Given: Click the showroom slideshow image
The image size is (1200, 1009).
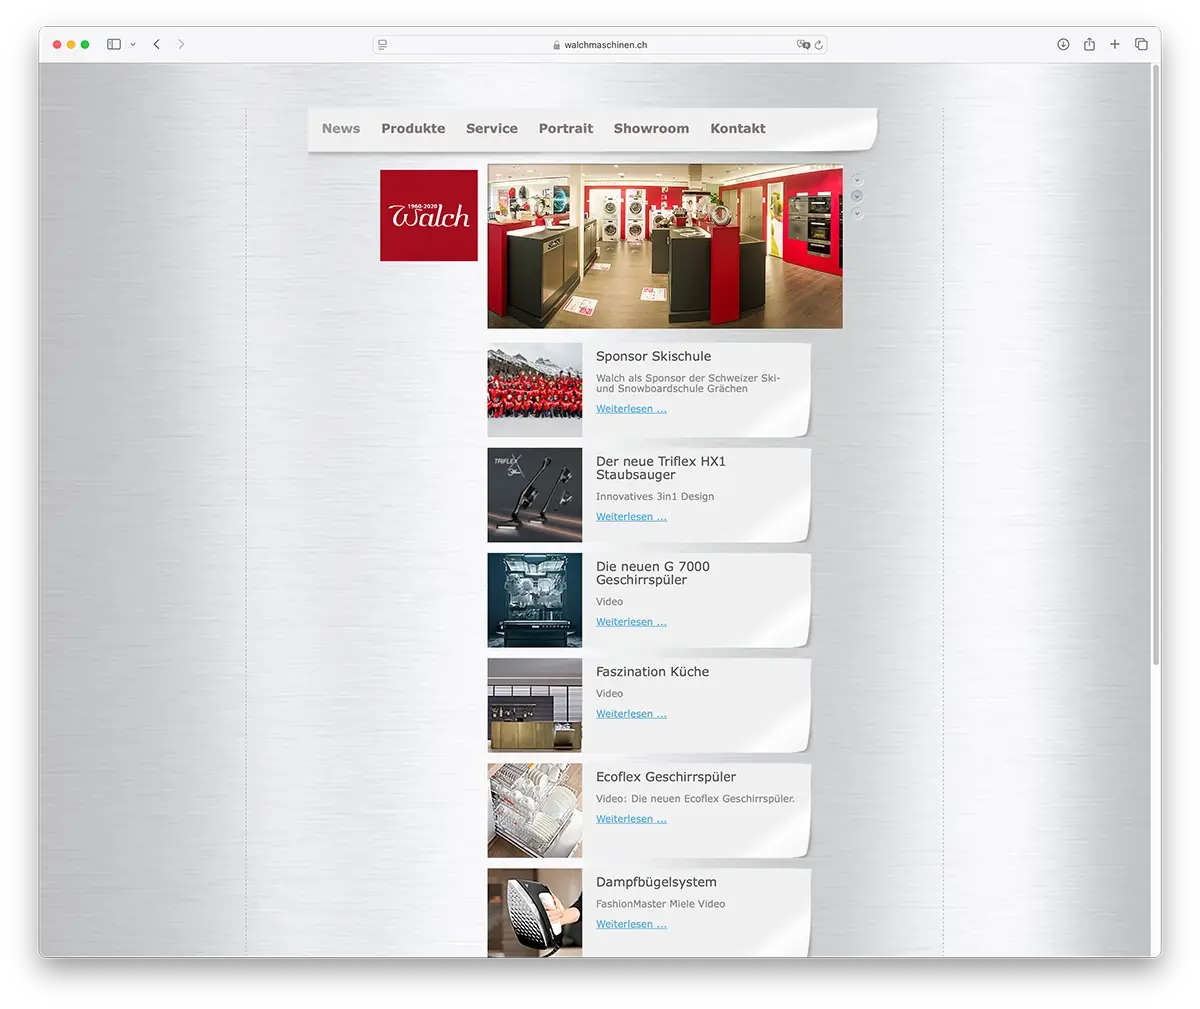Looking at the screenshot, I should [665, 246].
